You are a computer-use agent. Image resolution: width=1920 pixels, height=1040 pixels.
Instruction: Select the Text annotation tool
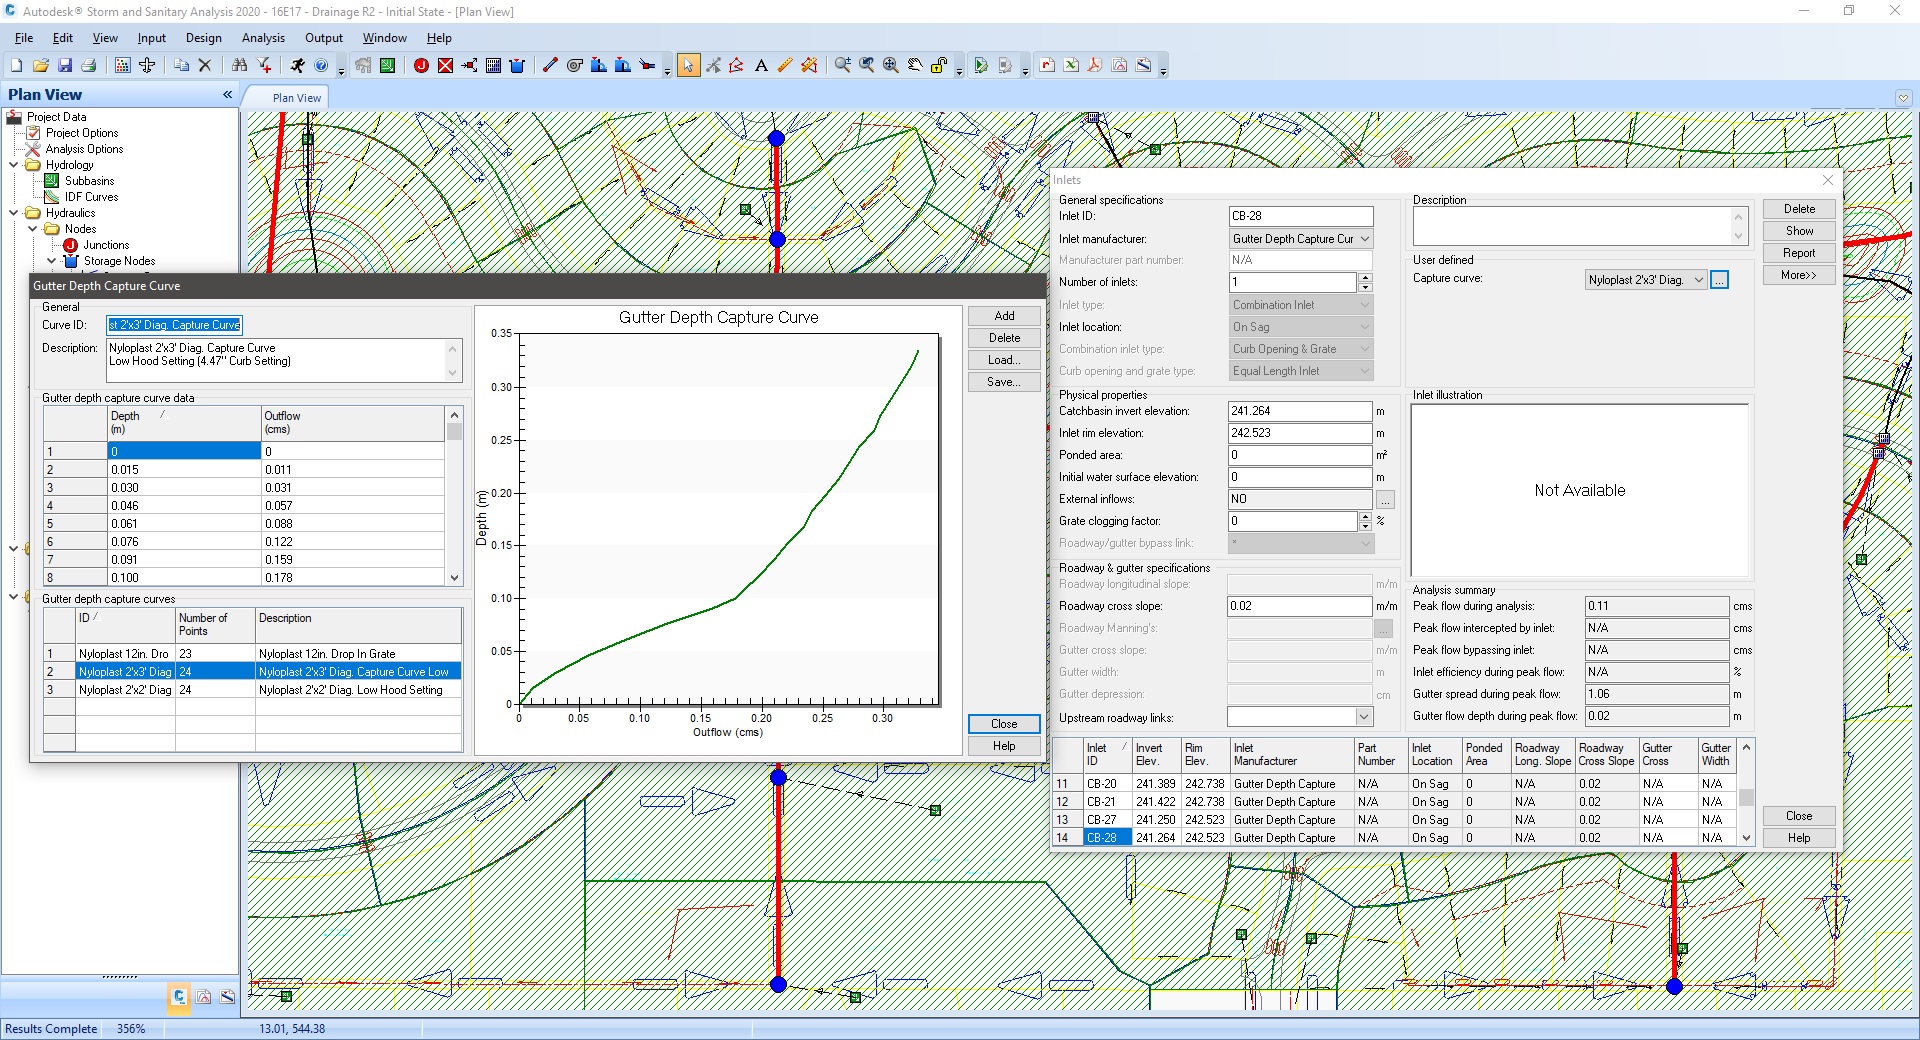point(760,65)
